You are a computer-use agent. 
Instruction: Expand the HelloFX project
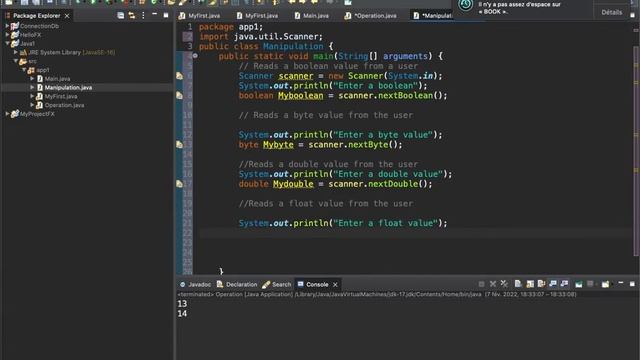pos(7,35)
